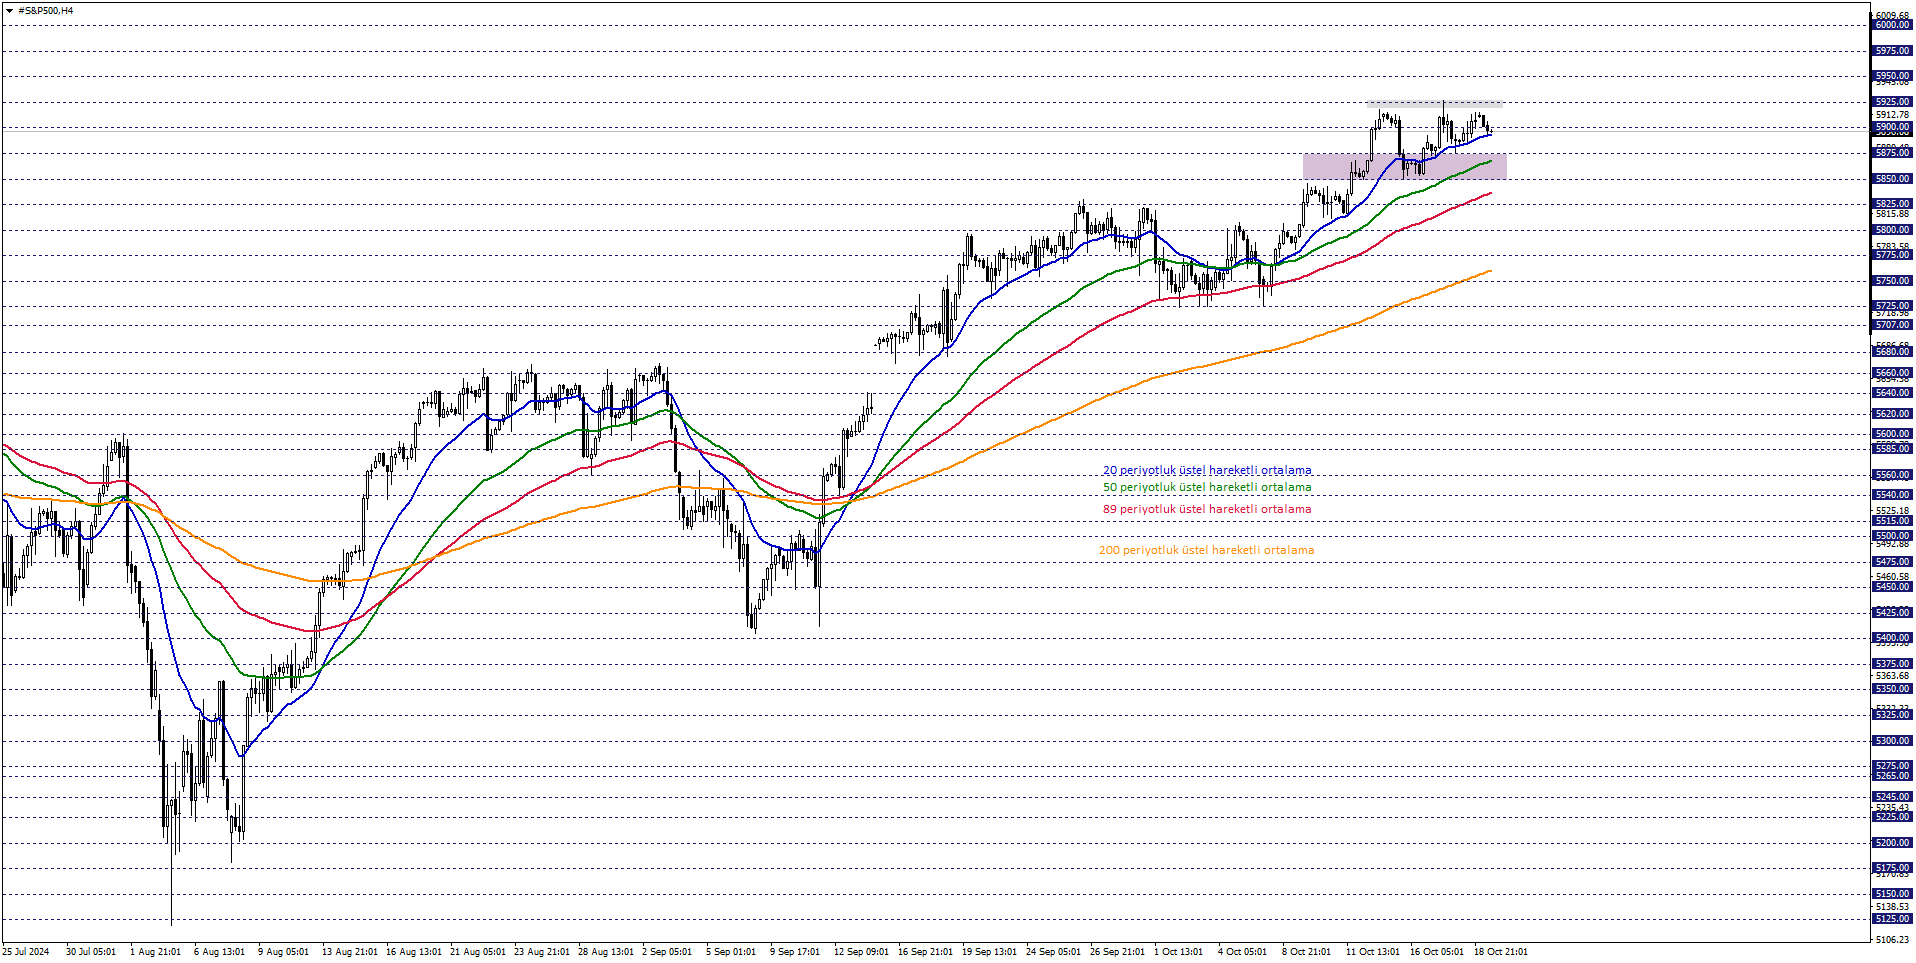Click the 16 Aug 13:01 time label
This screenshot has height=963, width=1916.
(x=414, y=952)
